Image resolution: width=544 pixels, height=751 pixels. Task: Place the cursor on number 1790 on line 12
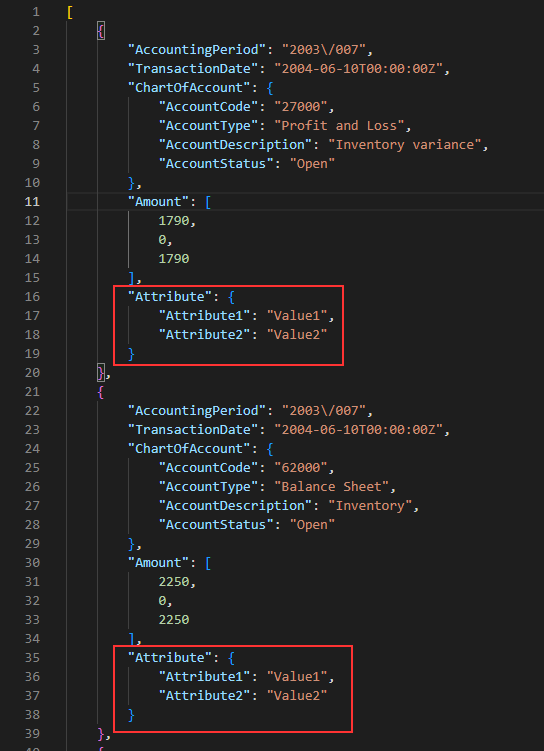click(174, 221)
